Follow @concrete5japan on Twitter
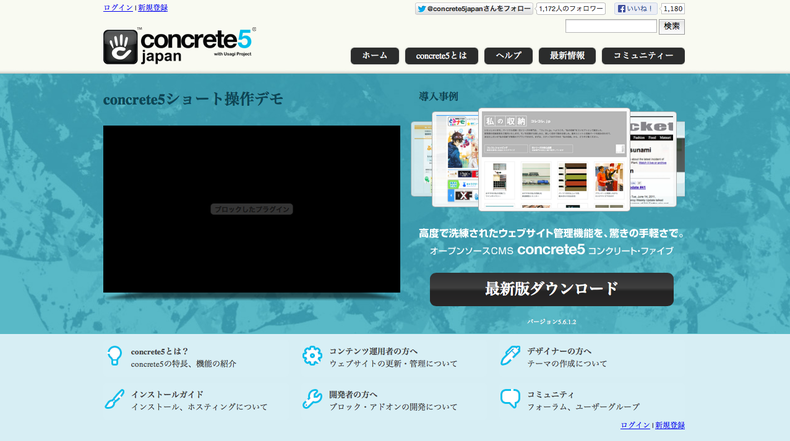Image resolution: width=790 pixels, height=441 pixels. pyautogui.click(x=473, y=8)
